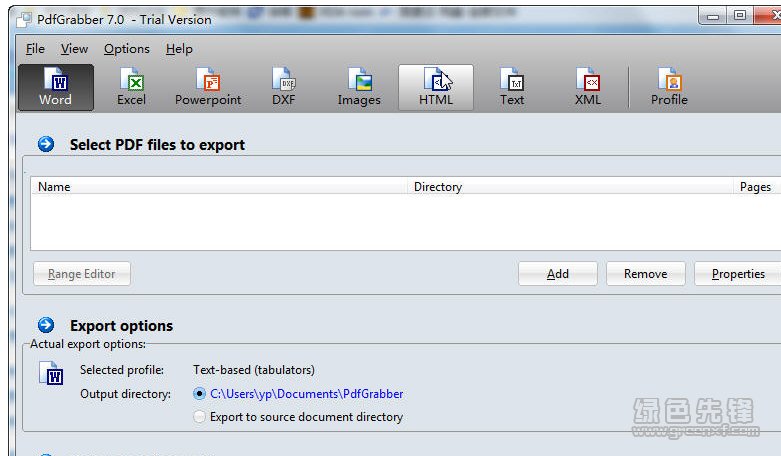Open the Range Editor

(x=82, y=274)
